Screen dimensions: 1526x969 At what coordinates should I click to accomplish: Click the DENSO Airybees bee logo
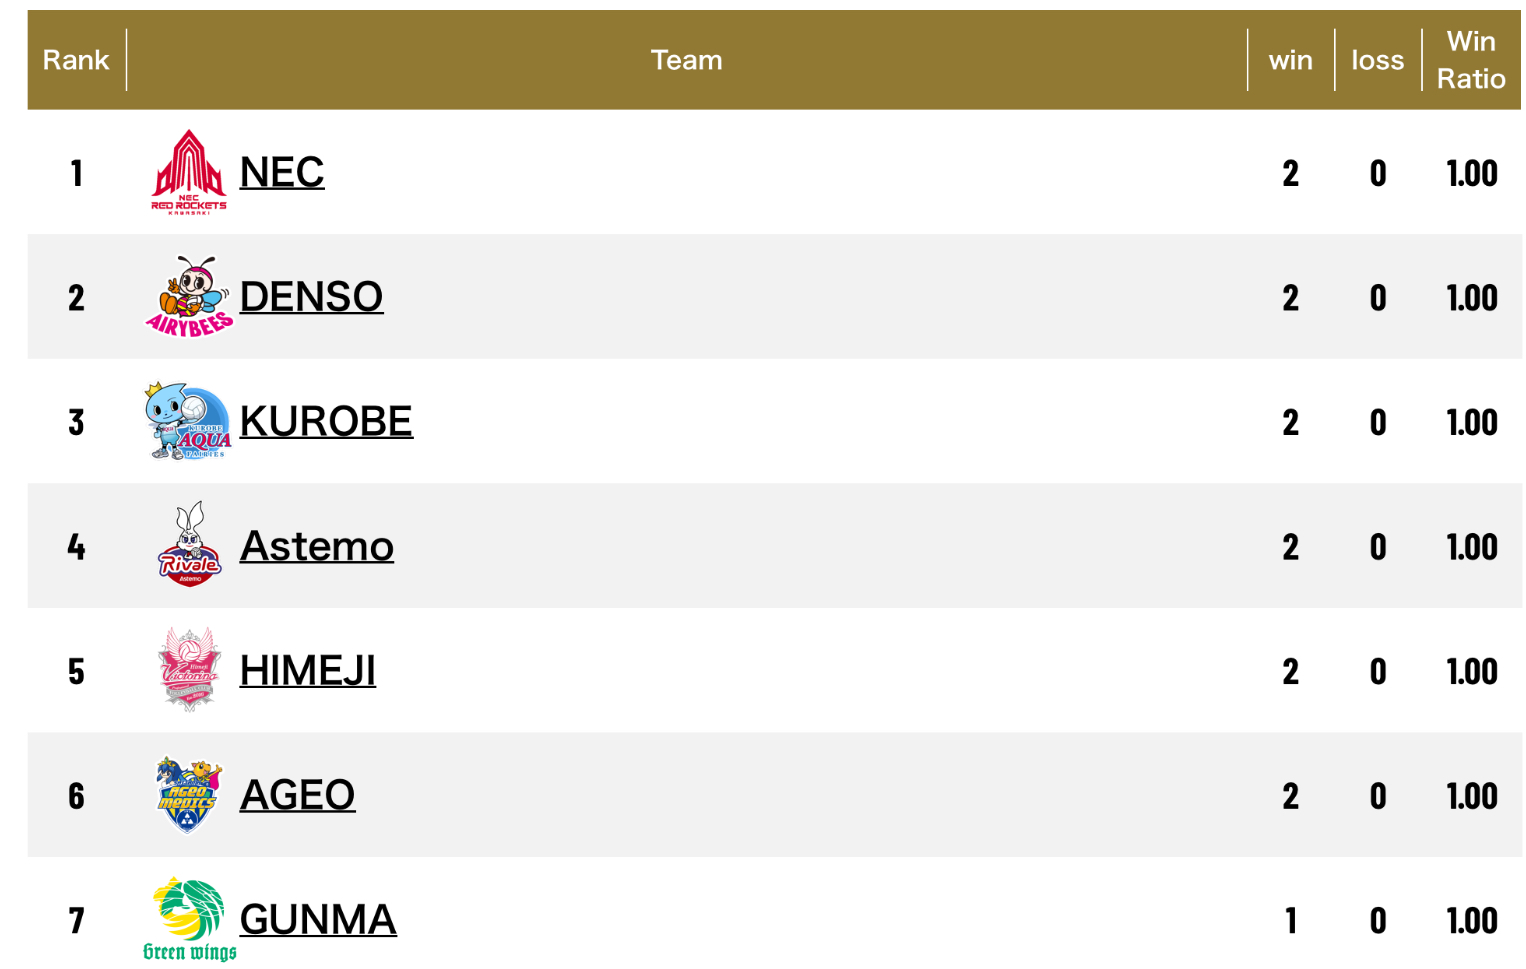[x=189, y=297]
